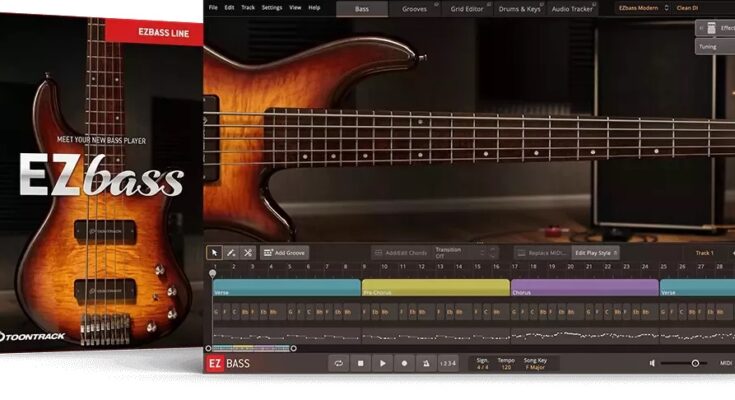Select the scissors cut tool
Viewport: 735px width, 400px height.
[x=247, y=253]
